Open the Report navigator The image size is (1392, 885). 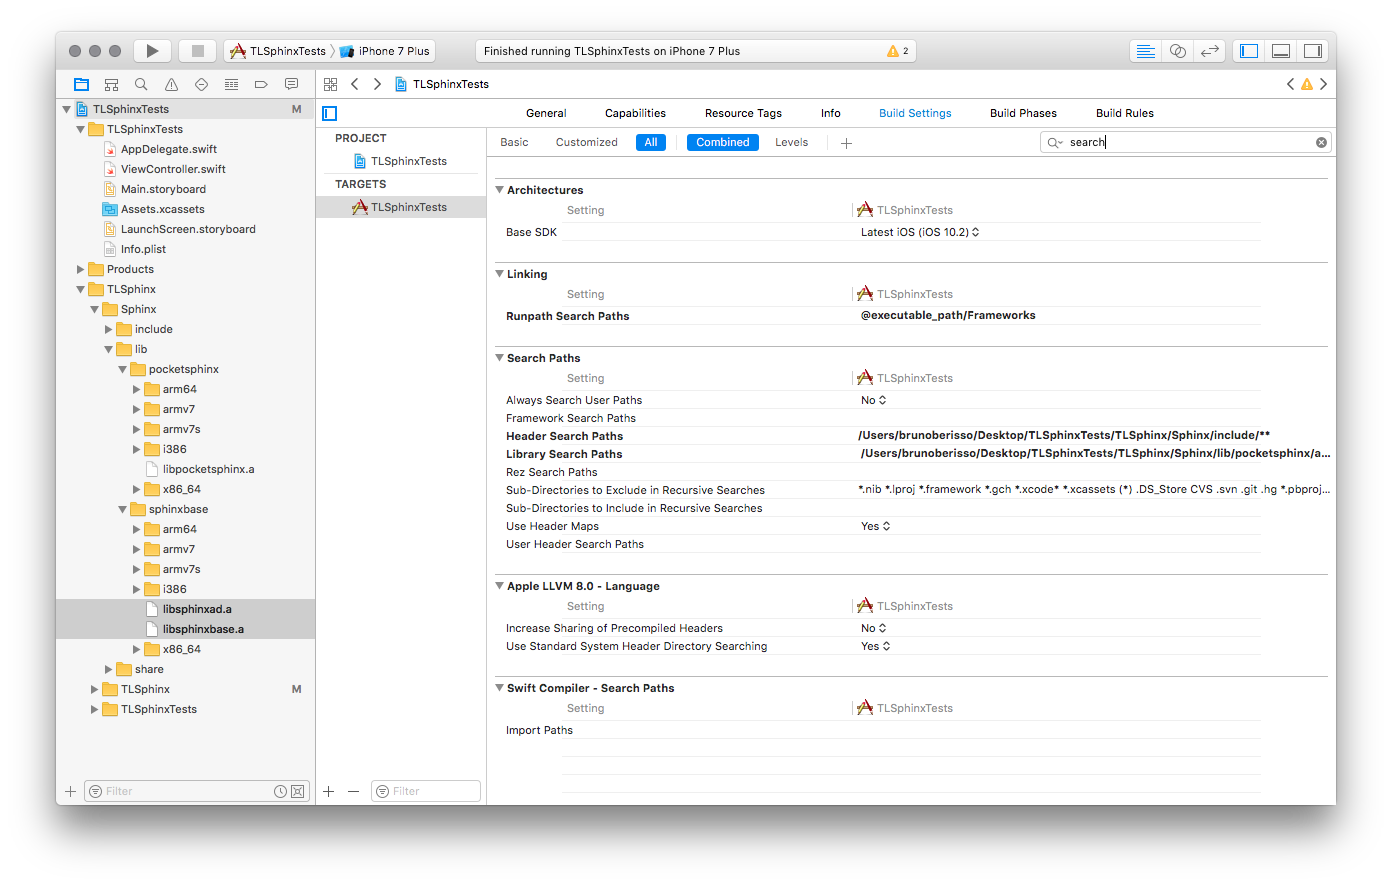291,84
